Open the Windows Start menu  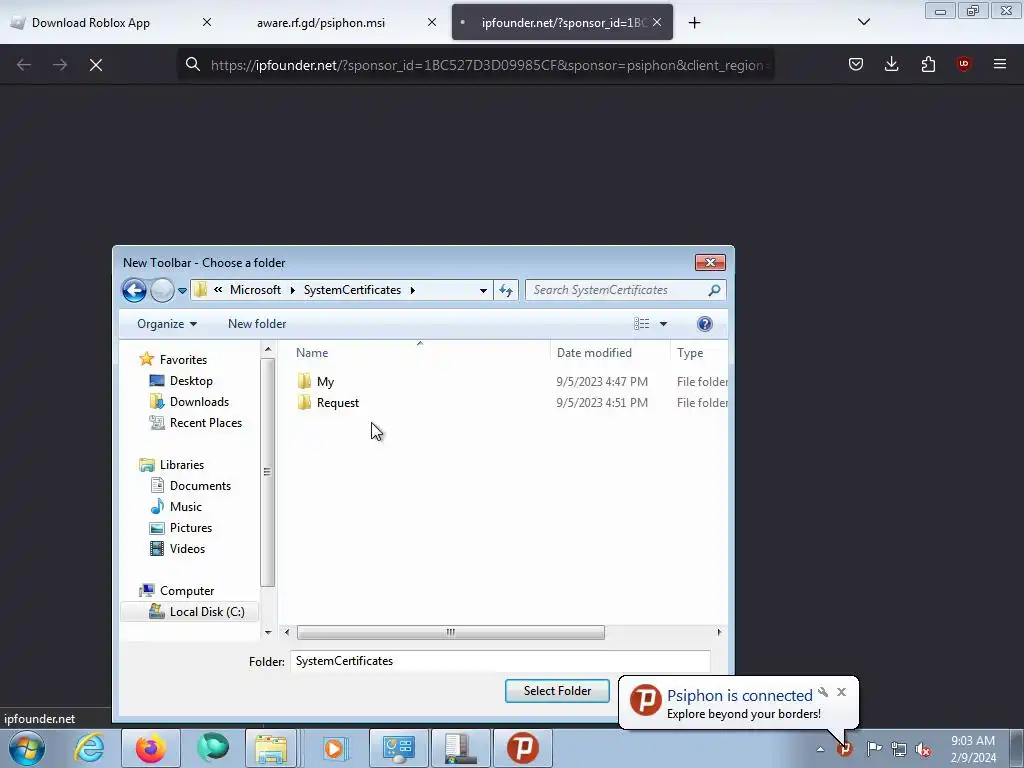(x=27, y=748)
